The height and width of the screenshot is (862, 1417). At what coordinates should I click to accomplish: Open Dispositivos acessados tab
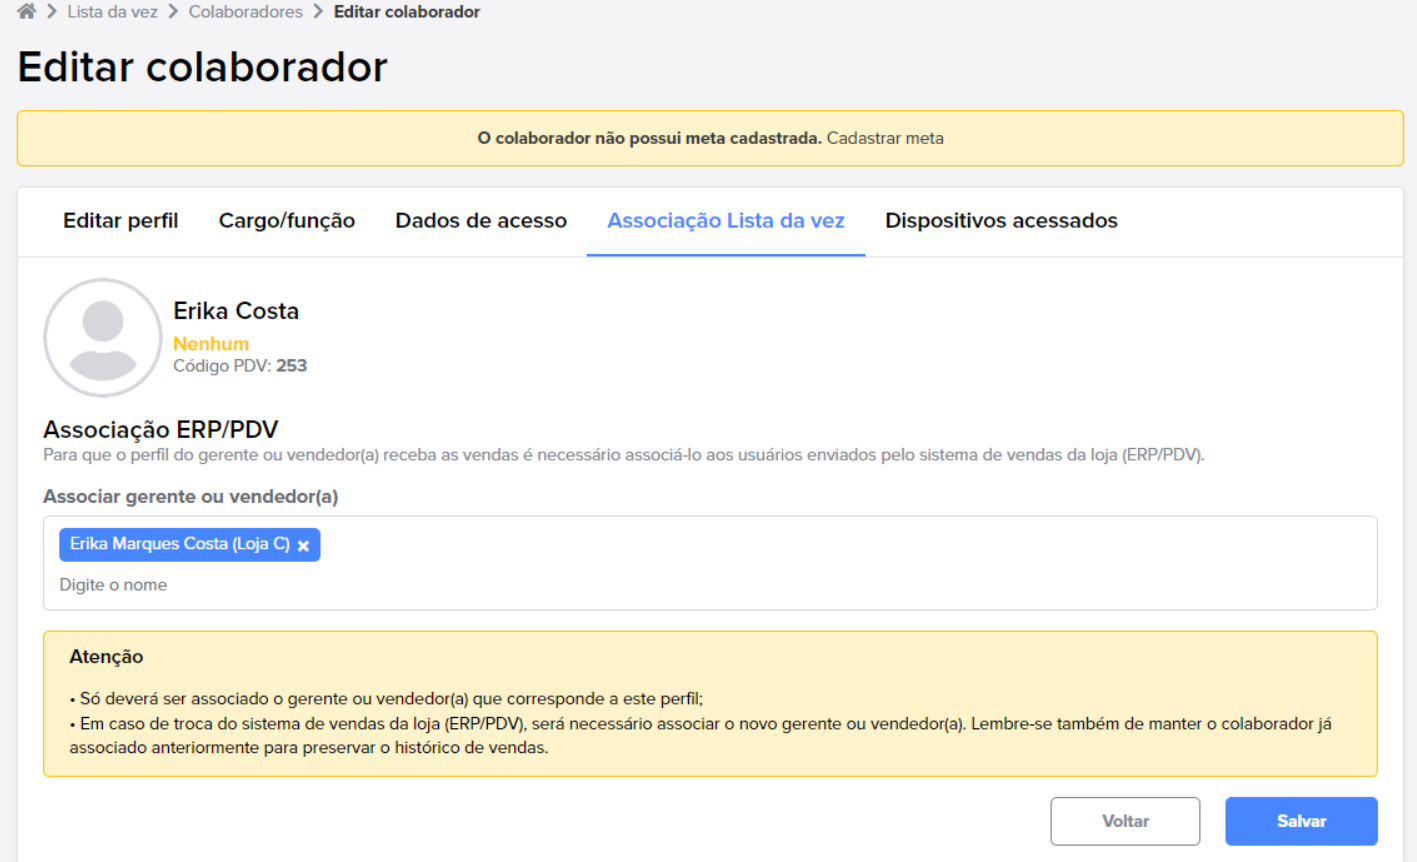click(x=1001, y=221)
